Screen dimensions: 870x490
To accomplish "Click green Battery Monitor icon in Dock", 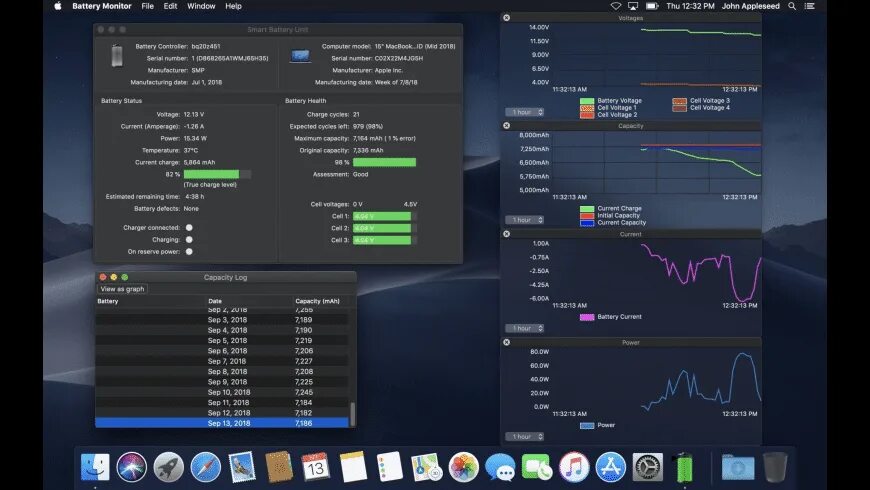I will 684,467.
